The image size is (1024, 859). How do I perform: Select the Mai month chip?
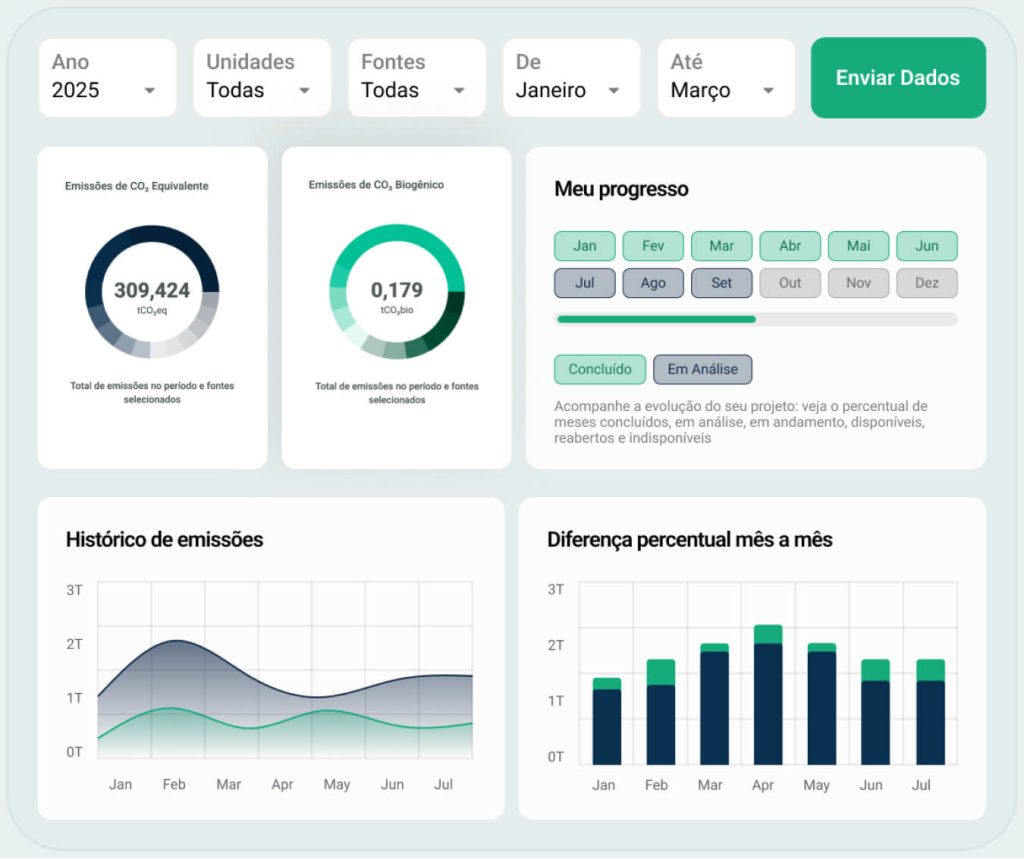pyautogui.click(x=859, y=246)
